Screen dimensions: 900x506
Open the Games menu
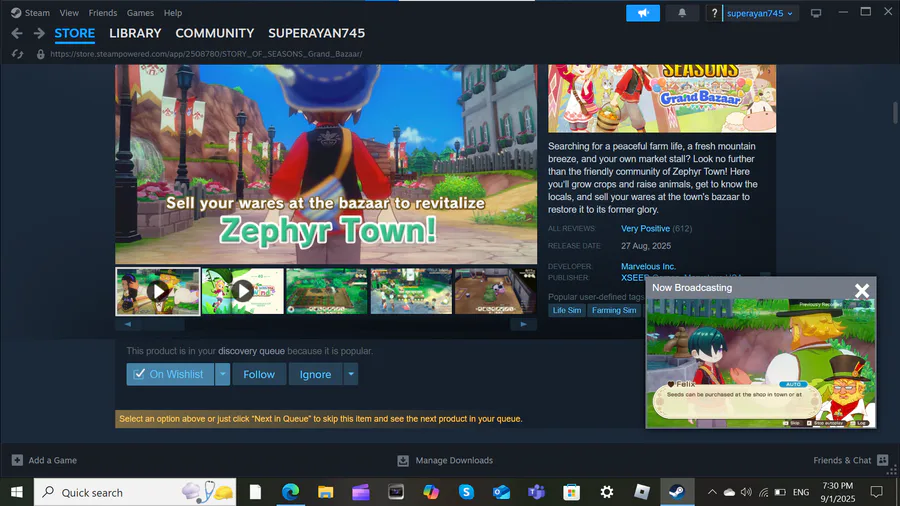(140, 13)
